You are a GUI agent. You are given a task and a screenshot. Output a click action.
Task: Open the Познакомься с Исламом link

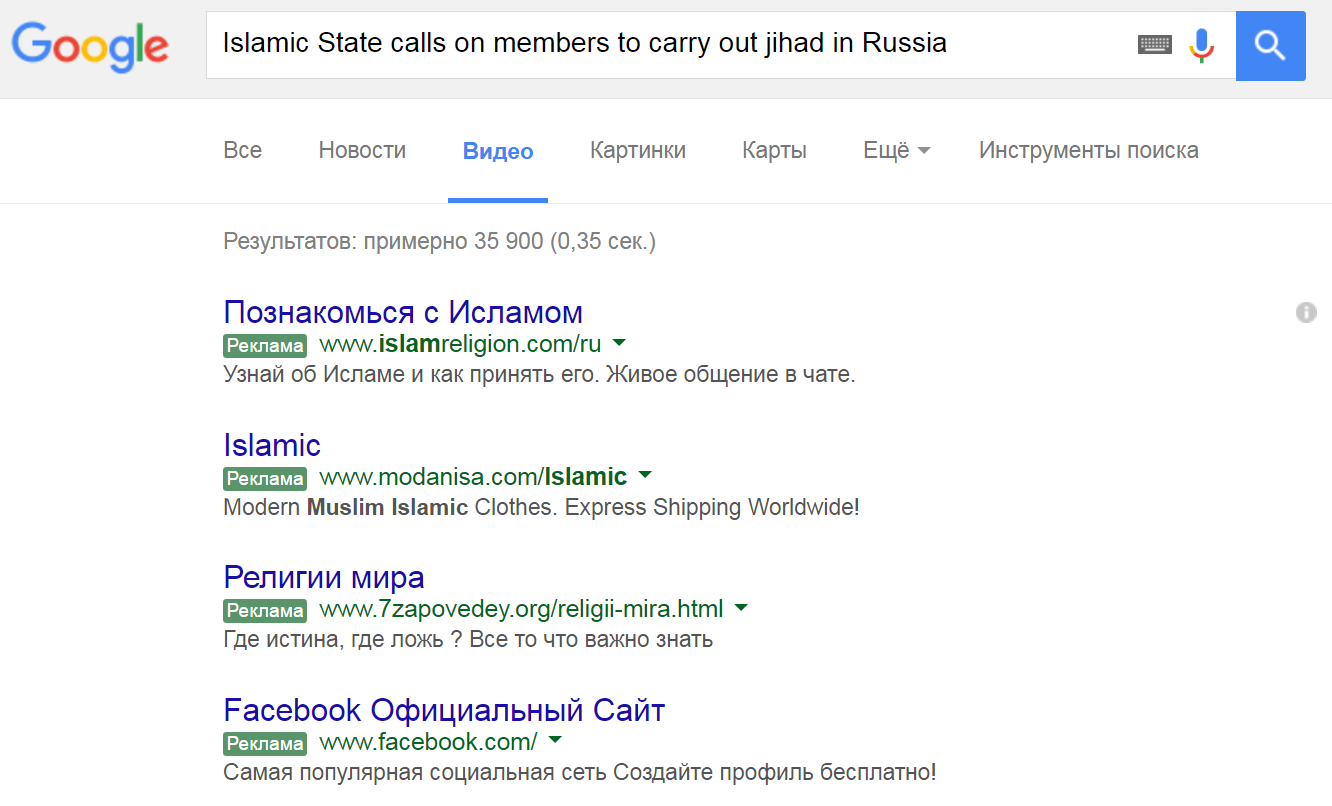pos(403,312)
